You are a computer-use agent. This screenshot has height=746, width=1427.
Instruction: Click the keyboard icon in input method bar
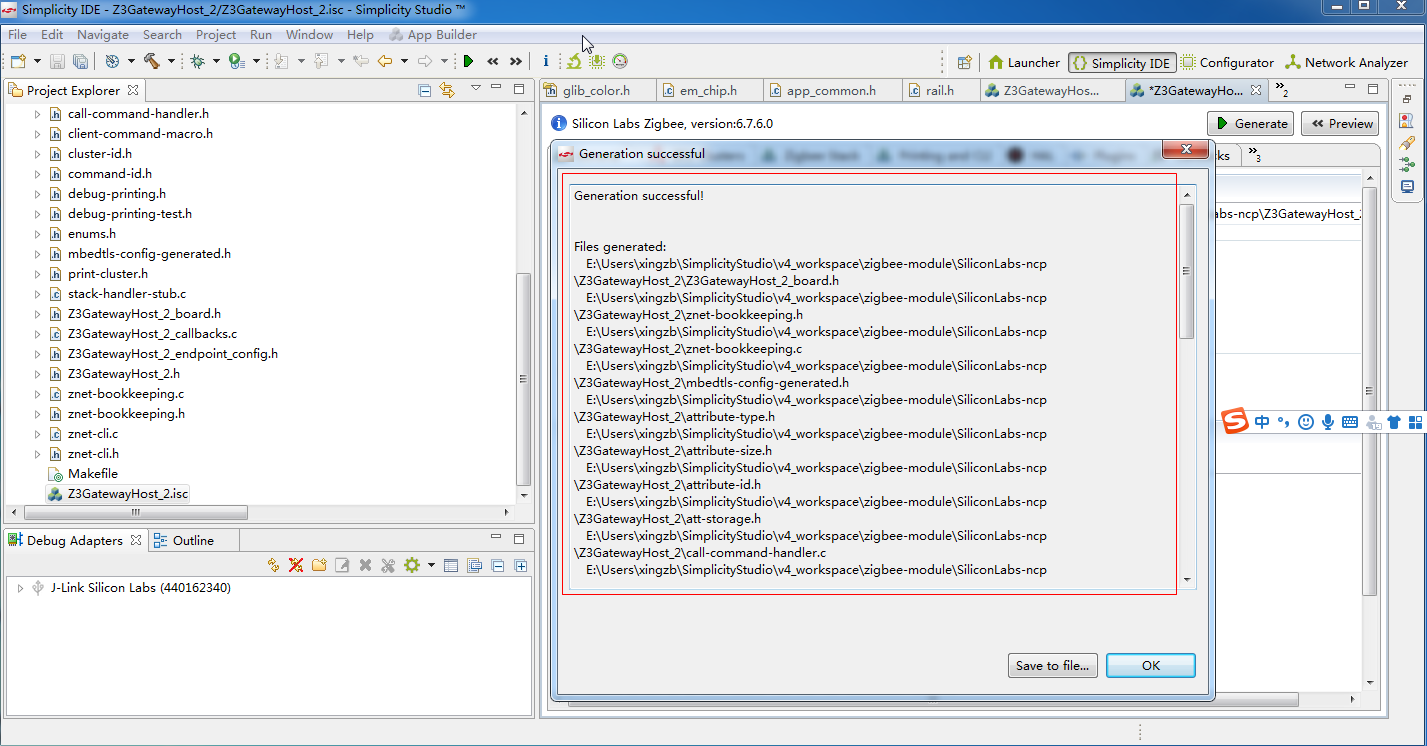pyautogui.click(x=1350, y=422)
